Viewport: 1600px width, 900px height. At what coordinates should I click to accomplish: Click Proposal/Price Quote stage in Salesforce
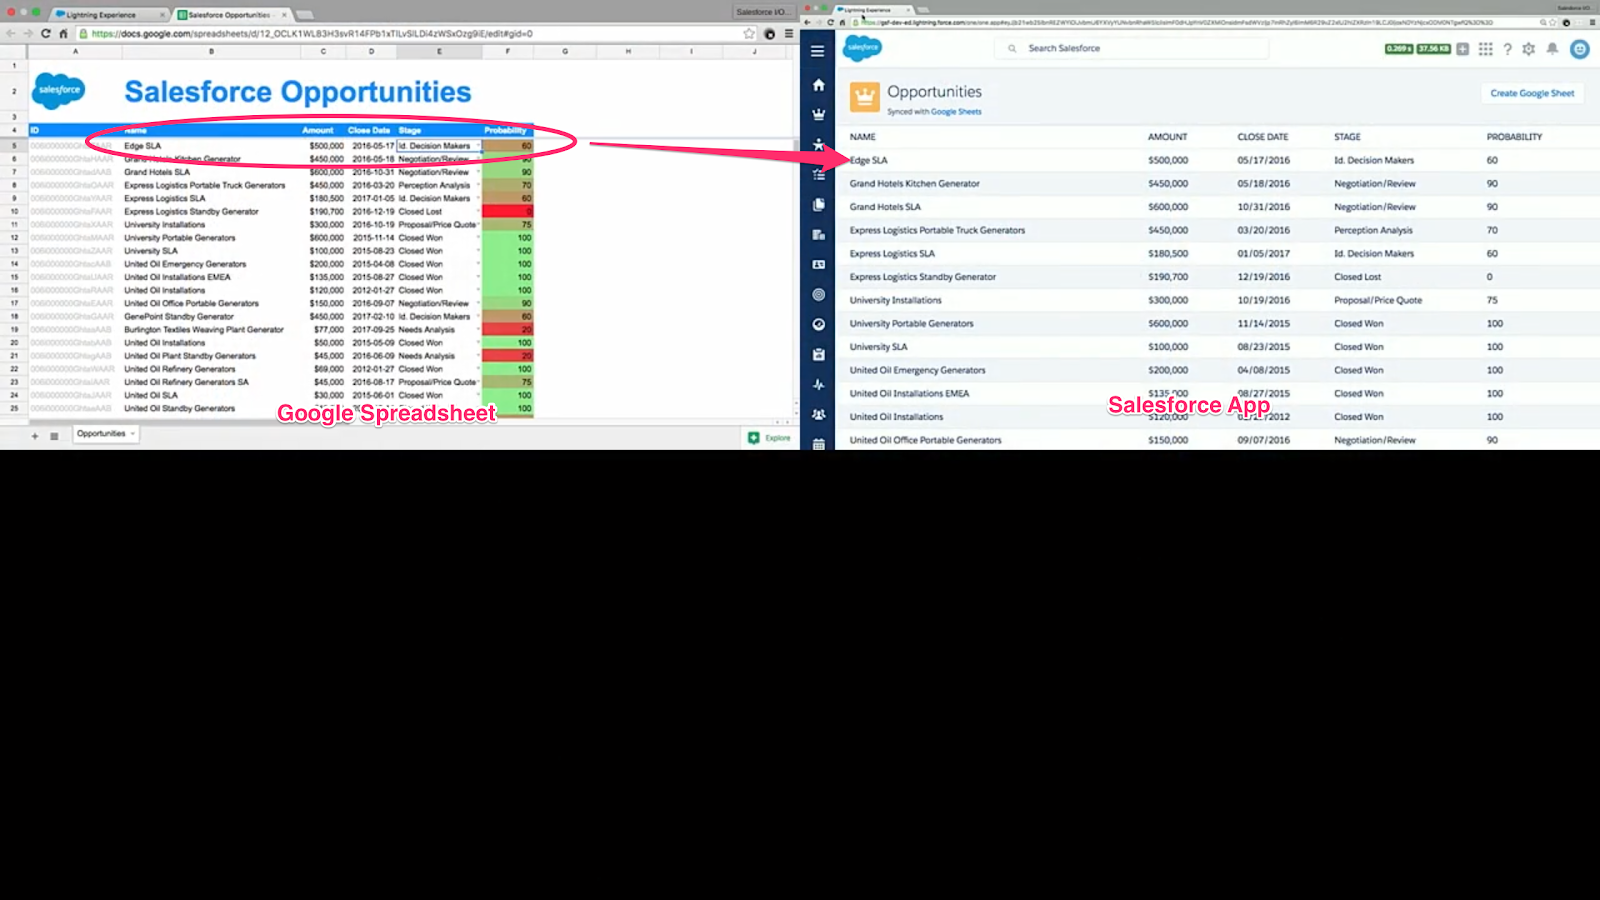tap(1378, 301)
